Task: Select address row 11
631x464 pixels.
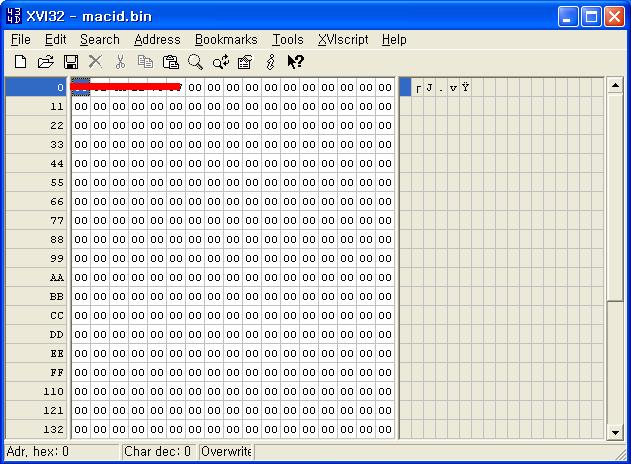Action: (36, 106)
